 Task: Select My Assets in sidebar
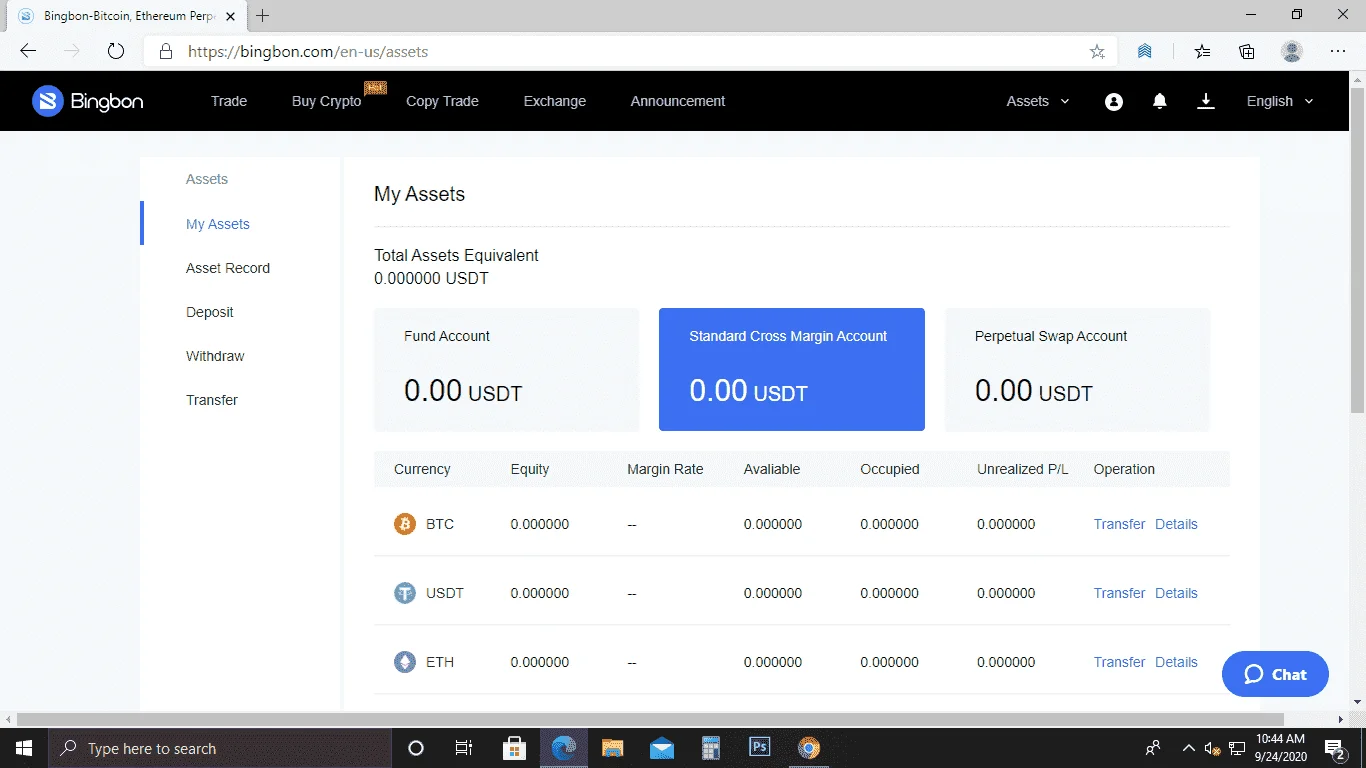[218, 224]
